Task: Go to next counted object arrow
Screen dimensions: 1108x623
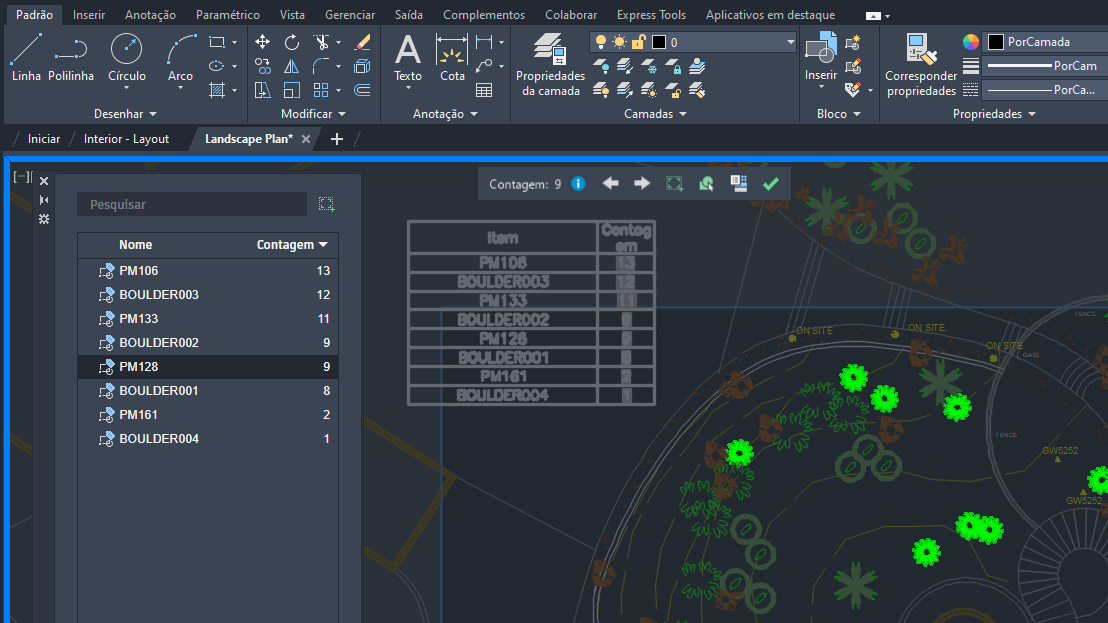Action: [642, 184]
